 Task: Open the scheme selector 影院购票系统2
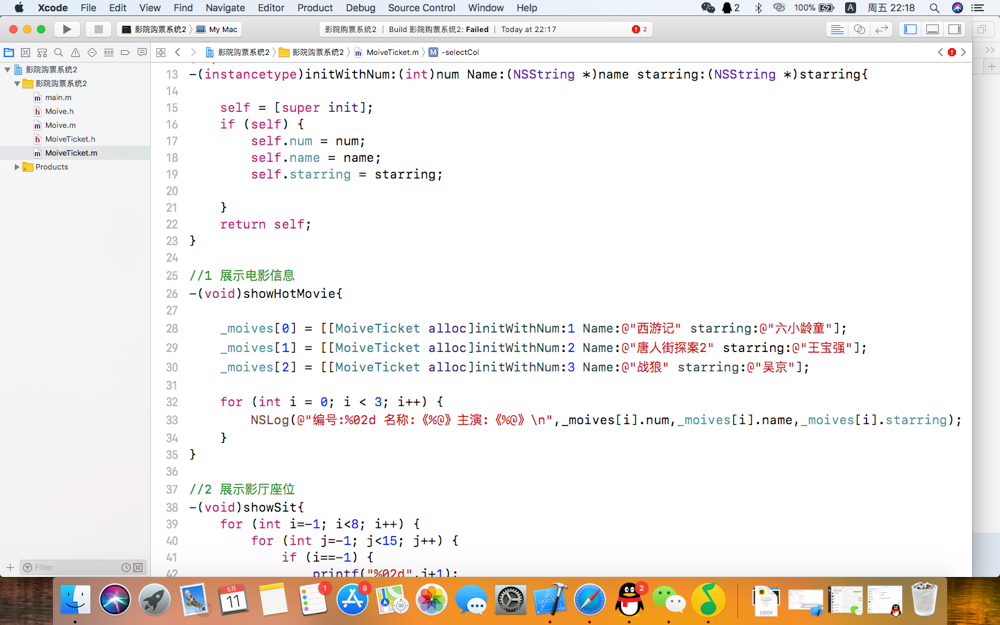click(x=154, y=29)
